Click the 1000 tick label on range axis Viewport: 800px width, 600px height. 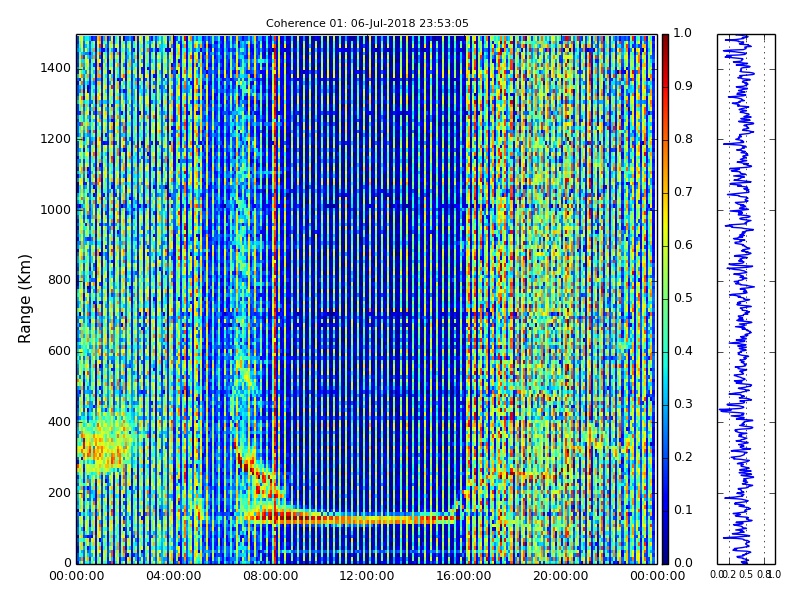click(56, 210)
